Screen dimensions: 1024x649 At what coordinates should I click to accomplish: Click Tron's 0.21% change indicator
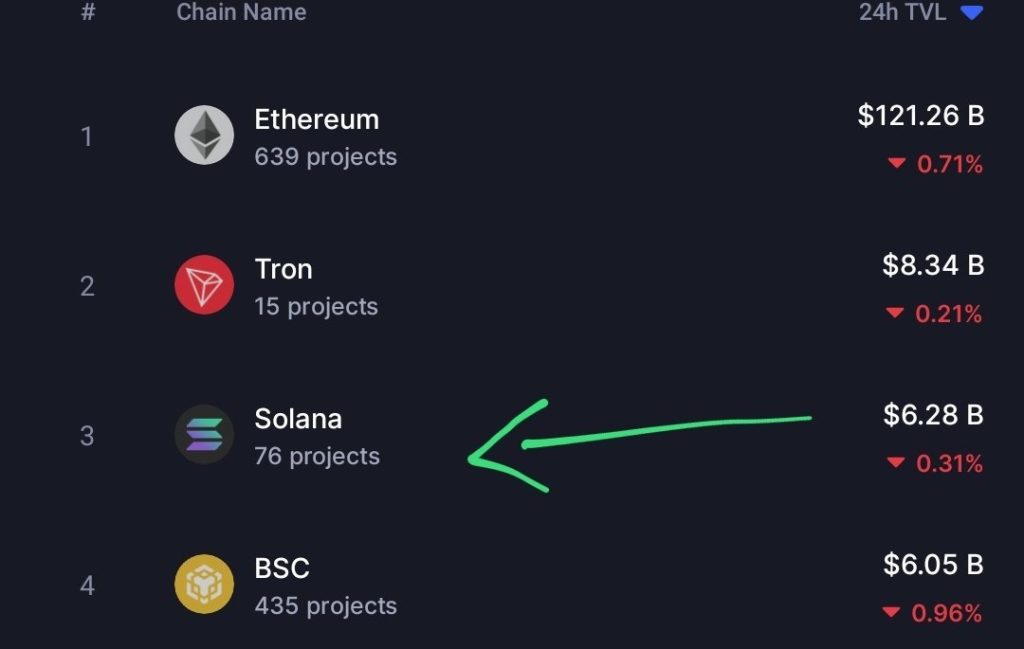[x=934, y=314]
